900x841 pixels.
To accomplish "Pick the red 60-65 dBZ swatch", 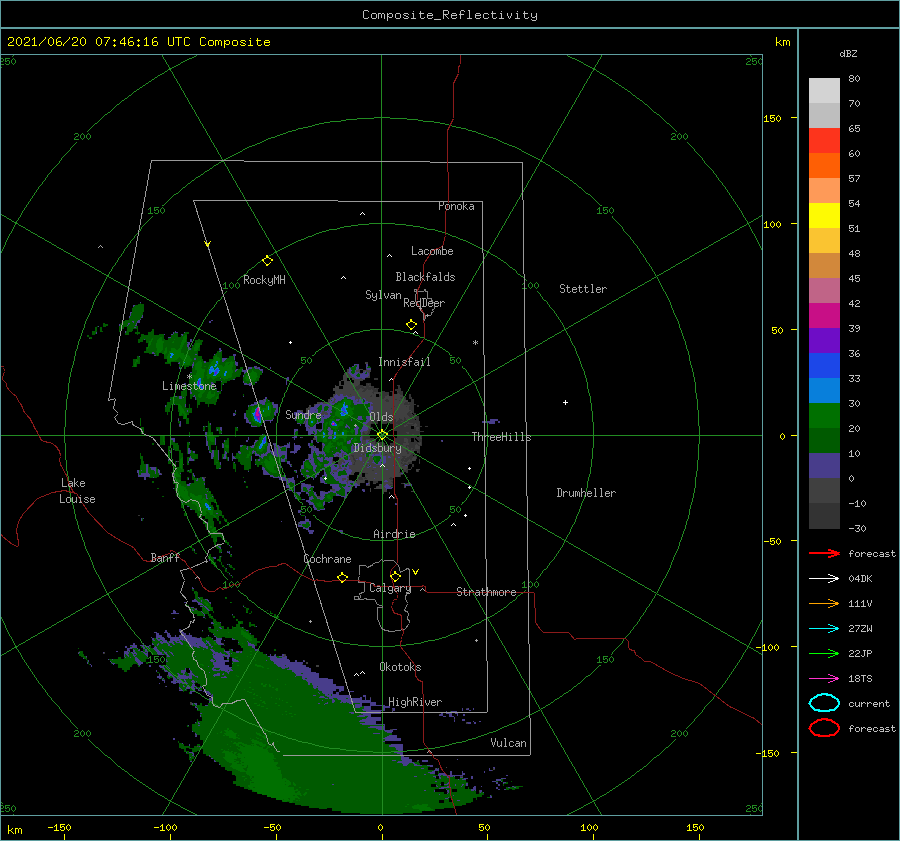I will pos(824,141).
